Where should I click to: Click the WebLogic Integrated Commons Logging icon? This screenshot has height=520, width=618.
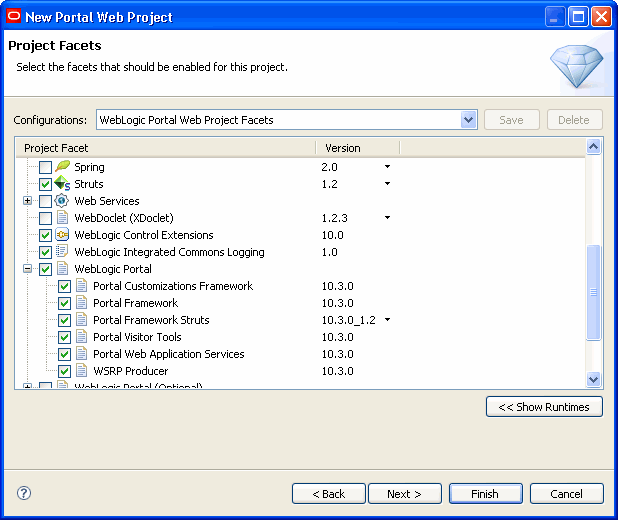pos(62,252)
